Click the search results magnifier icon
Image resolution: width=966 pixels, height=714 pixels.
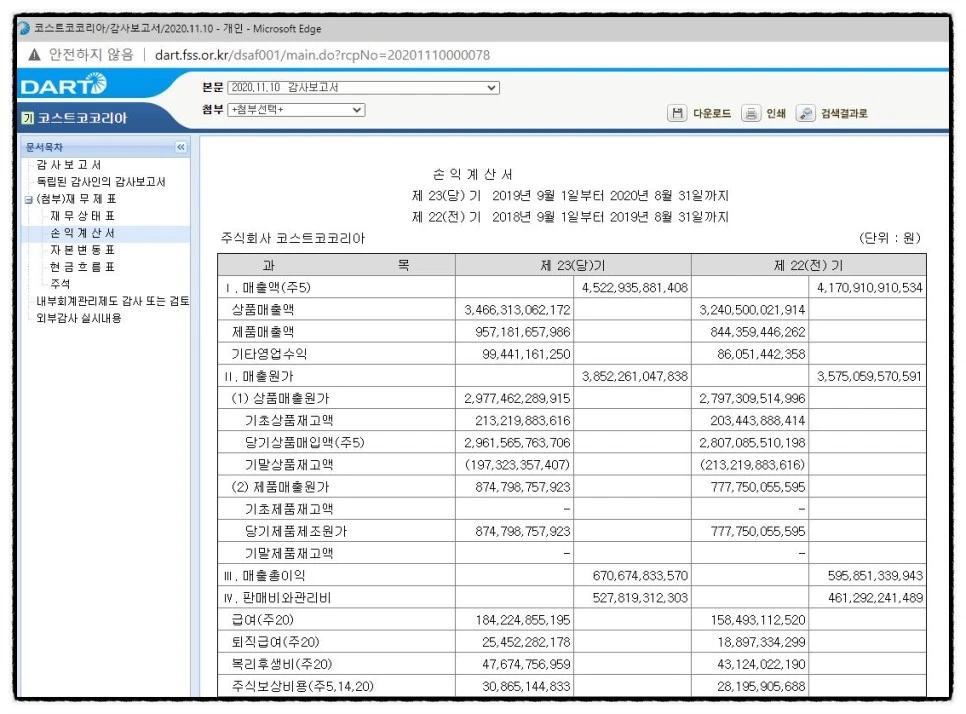click(805, 113)
